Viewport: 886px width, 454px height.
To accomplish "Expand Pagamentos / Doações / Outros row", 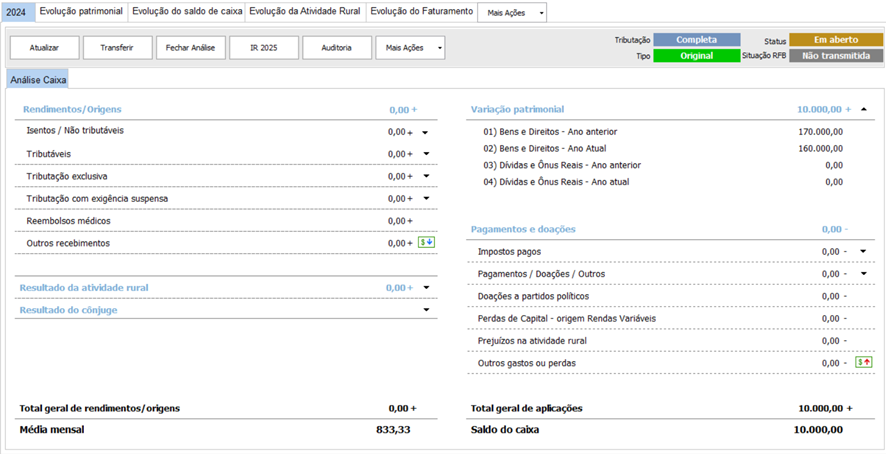I will (863, 273).
